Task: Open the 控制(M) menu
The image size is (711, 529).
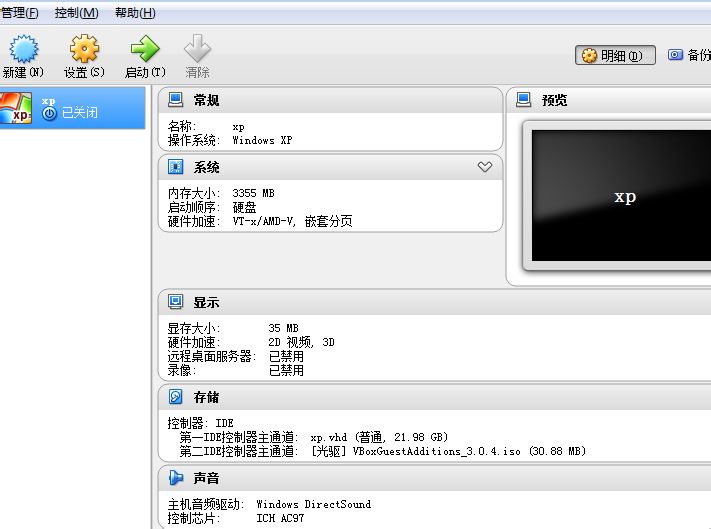Action: (76, 13)
